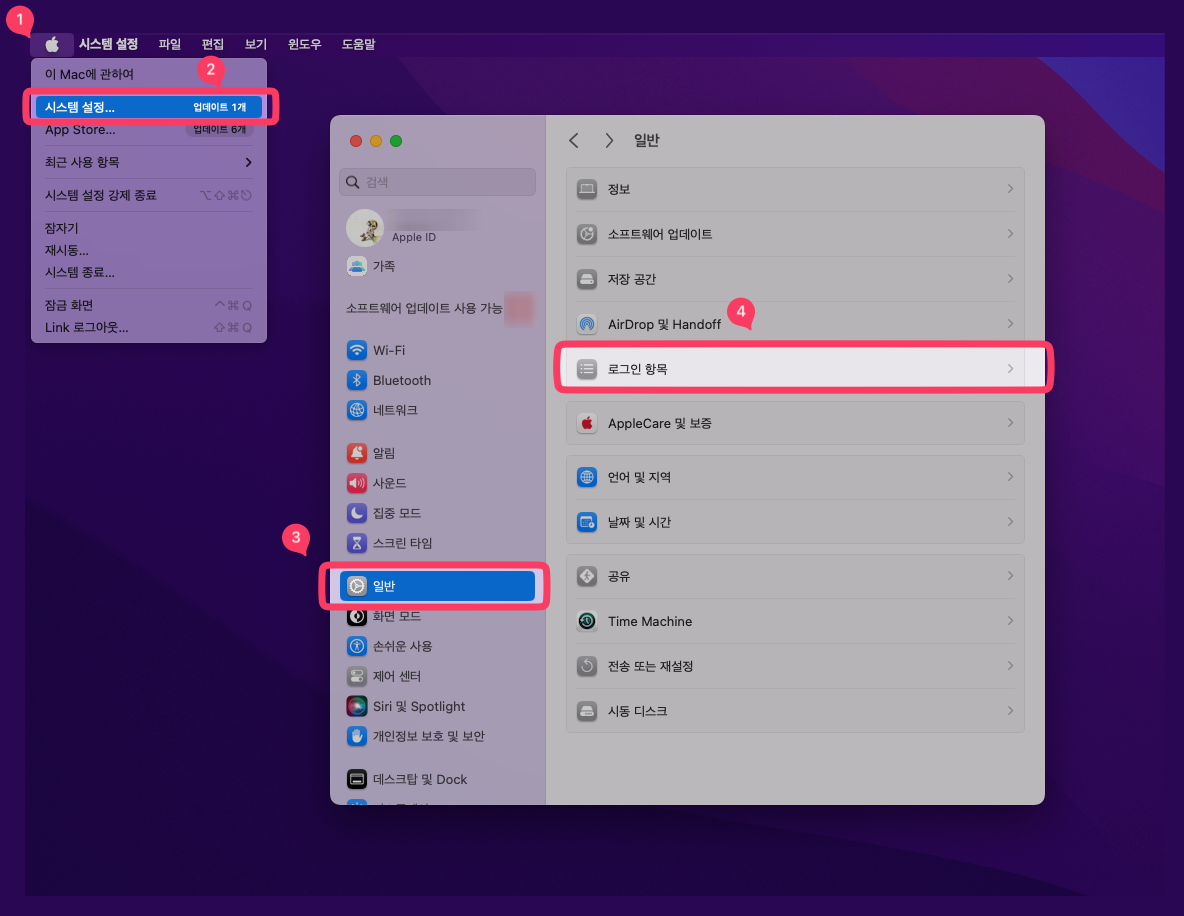
Task: Open the 날짜 및 시간 row chevron
Action: click(x=1010, y=522)
